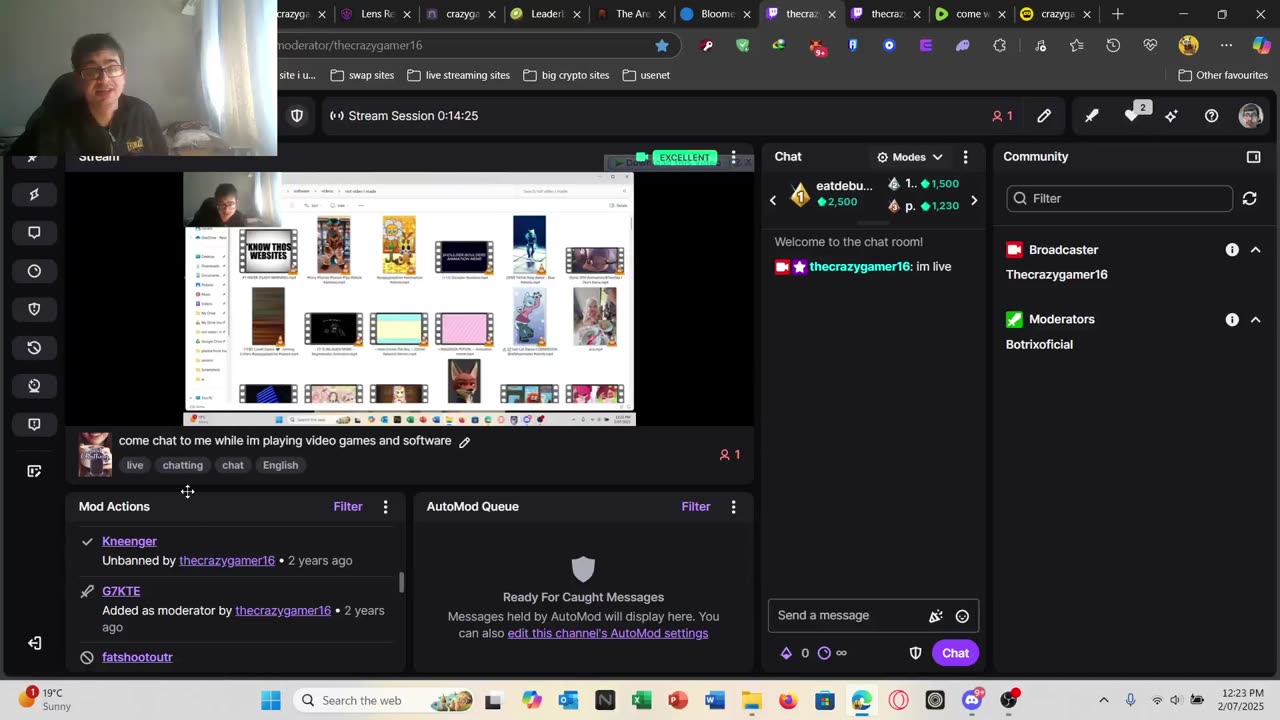The width and height of the screenshot is (1280, 720).
Task: Expand the Windows system tray hidden icons
Action: [x=1104, y=700]
